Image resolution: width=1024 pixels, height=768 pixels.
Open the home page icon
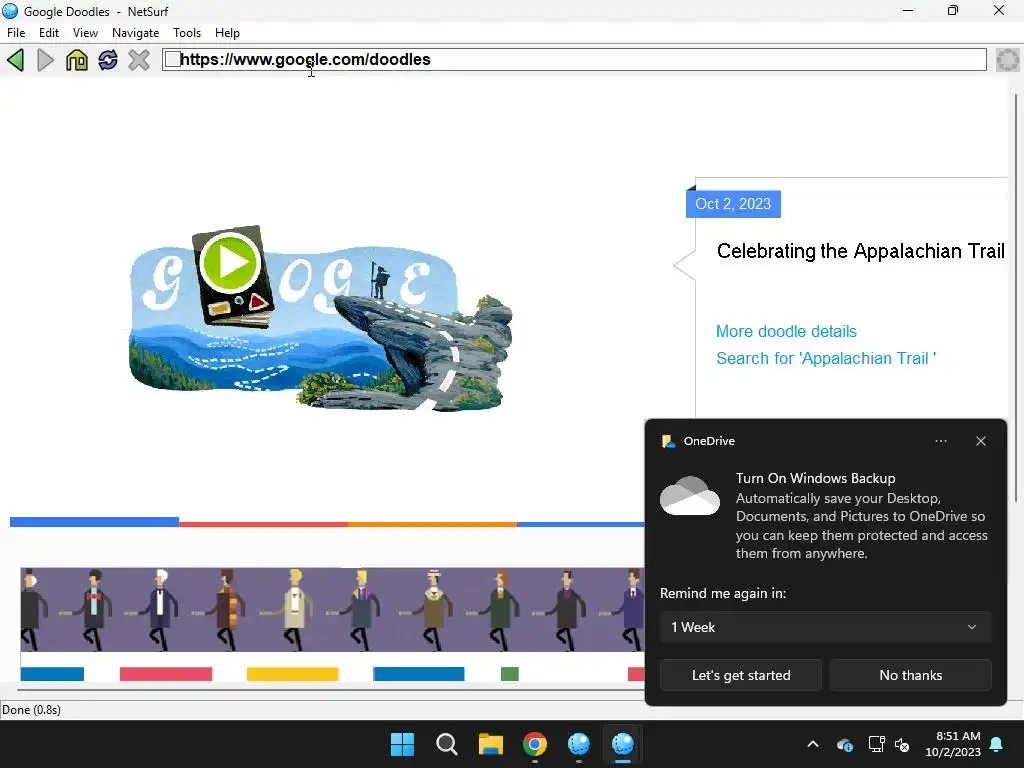point(76,60)
